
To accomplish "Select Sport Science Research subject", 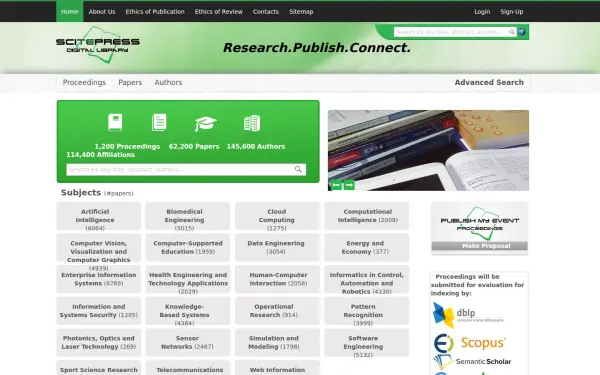I will [99, 368].
